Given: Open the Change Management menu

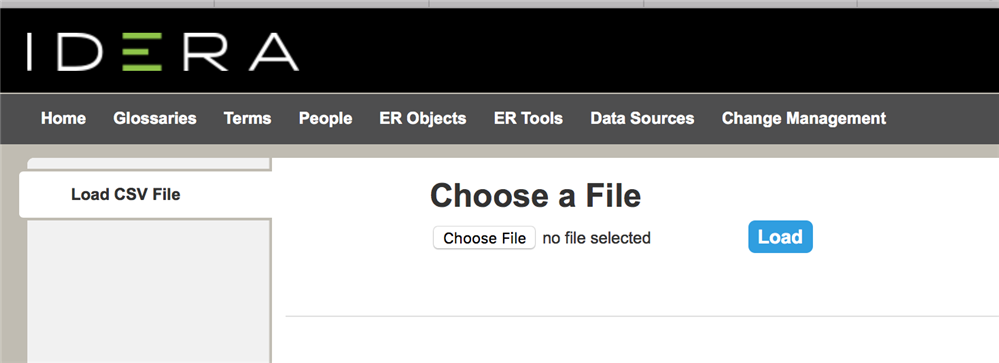Looking at the screenshot, I should (x=803, y=119).
